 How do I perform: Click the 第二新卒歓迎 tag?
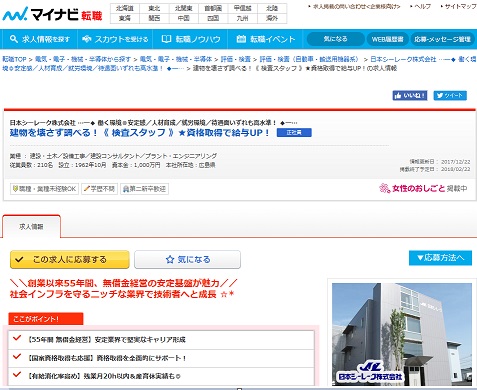[x=144, y=189]
